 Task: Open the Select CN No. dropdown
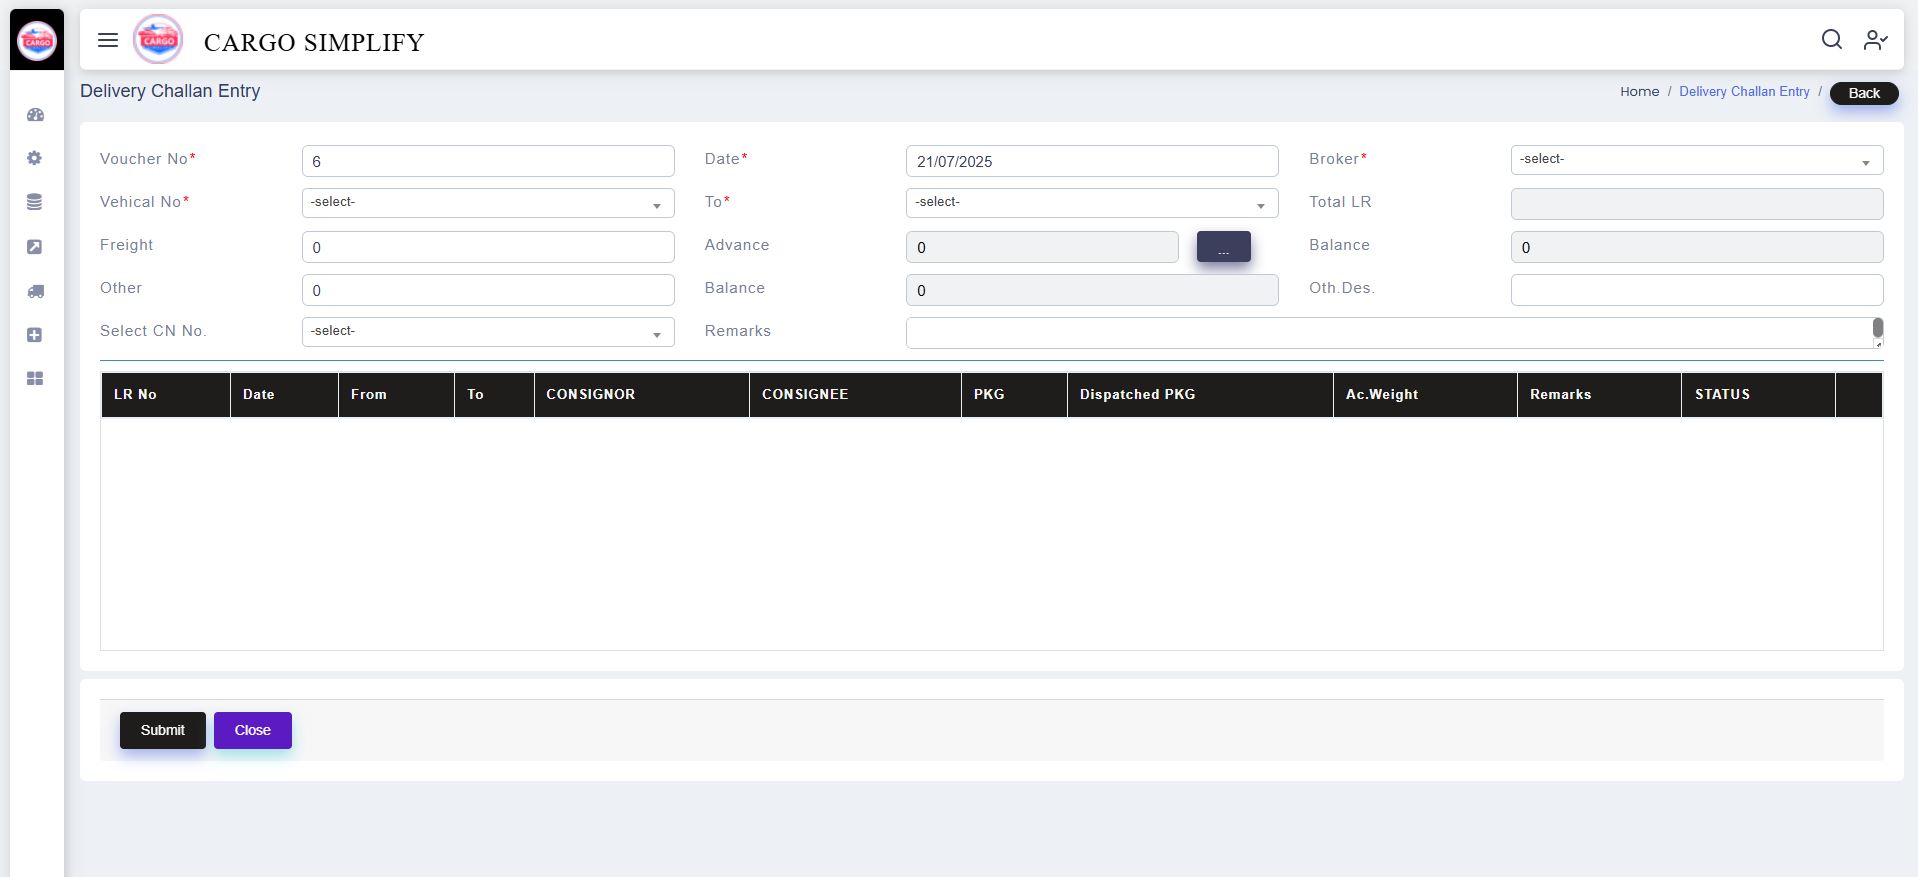[488, 332]
